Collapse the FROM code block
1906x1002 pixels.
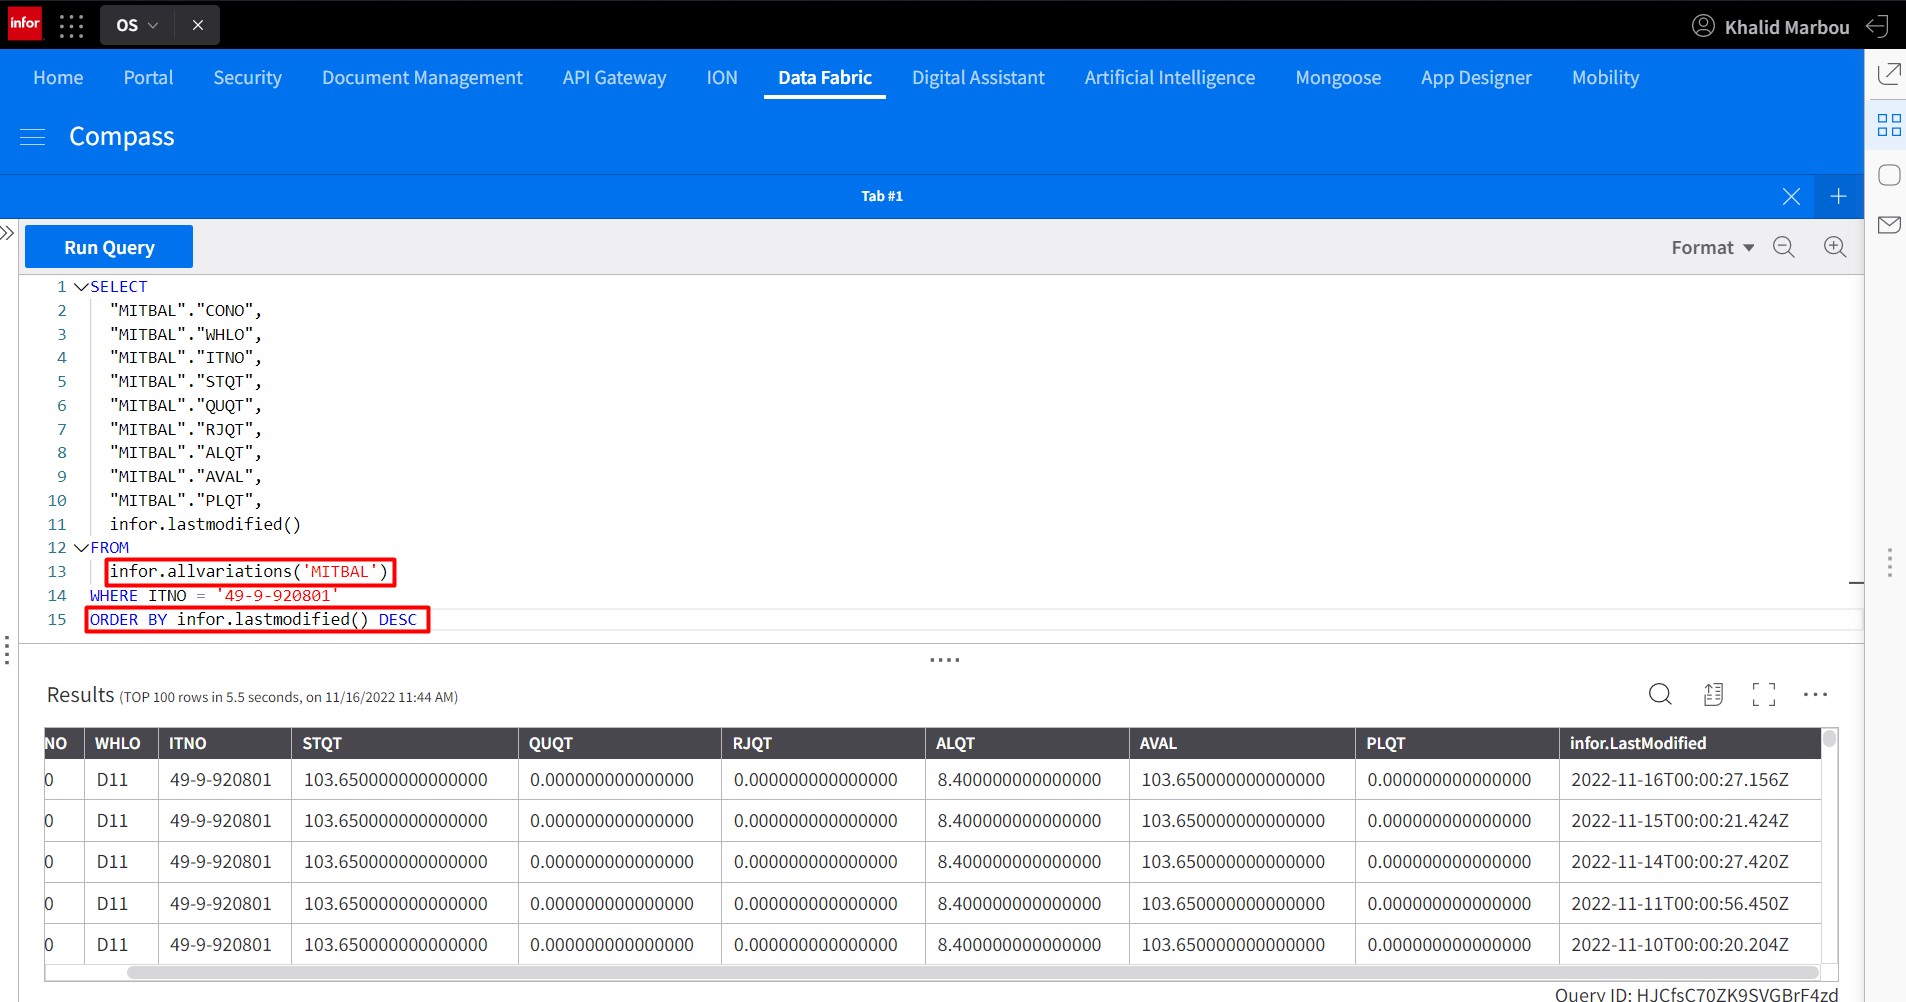point(81,548)
